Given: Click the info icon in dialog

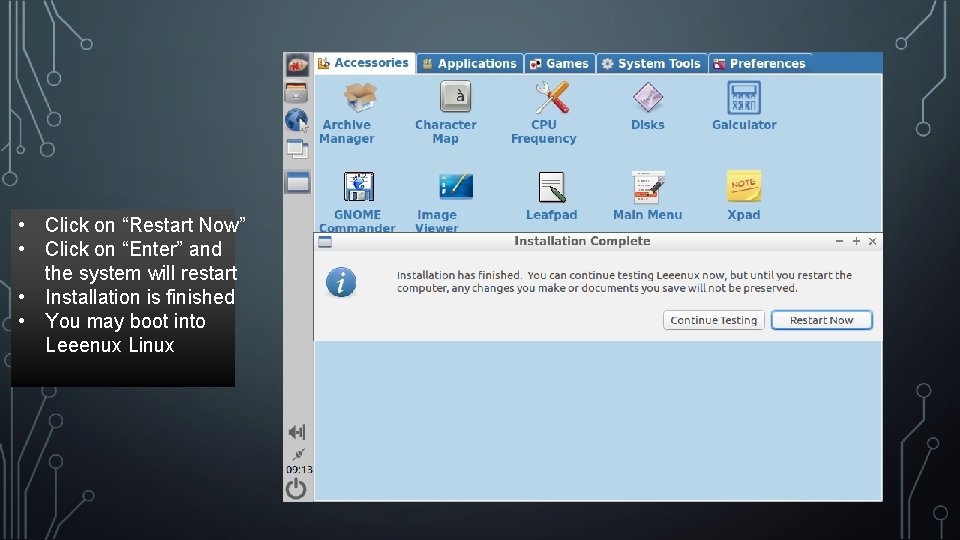Looking at the screenshot, I should 341,282.
